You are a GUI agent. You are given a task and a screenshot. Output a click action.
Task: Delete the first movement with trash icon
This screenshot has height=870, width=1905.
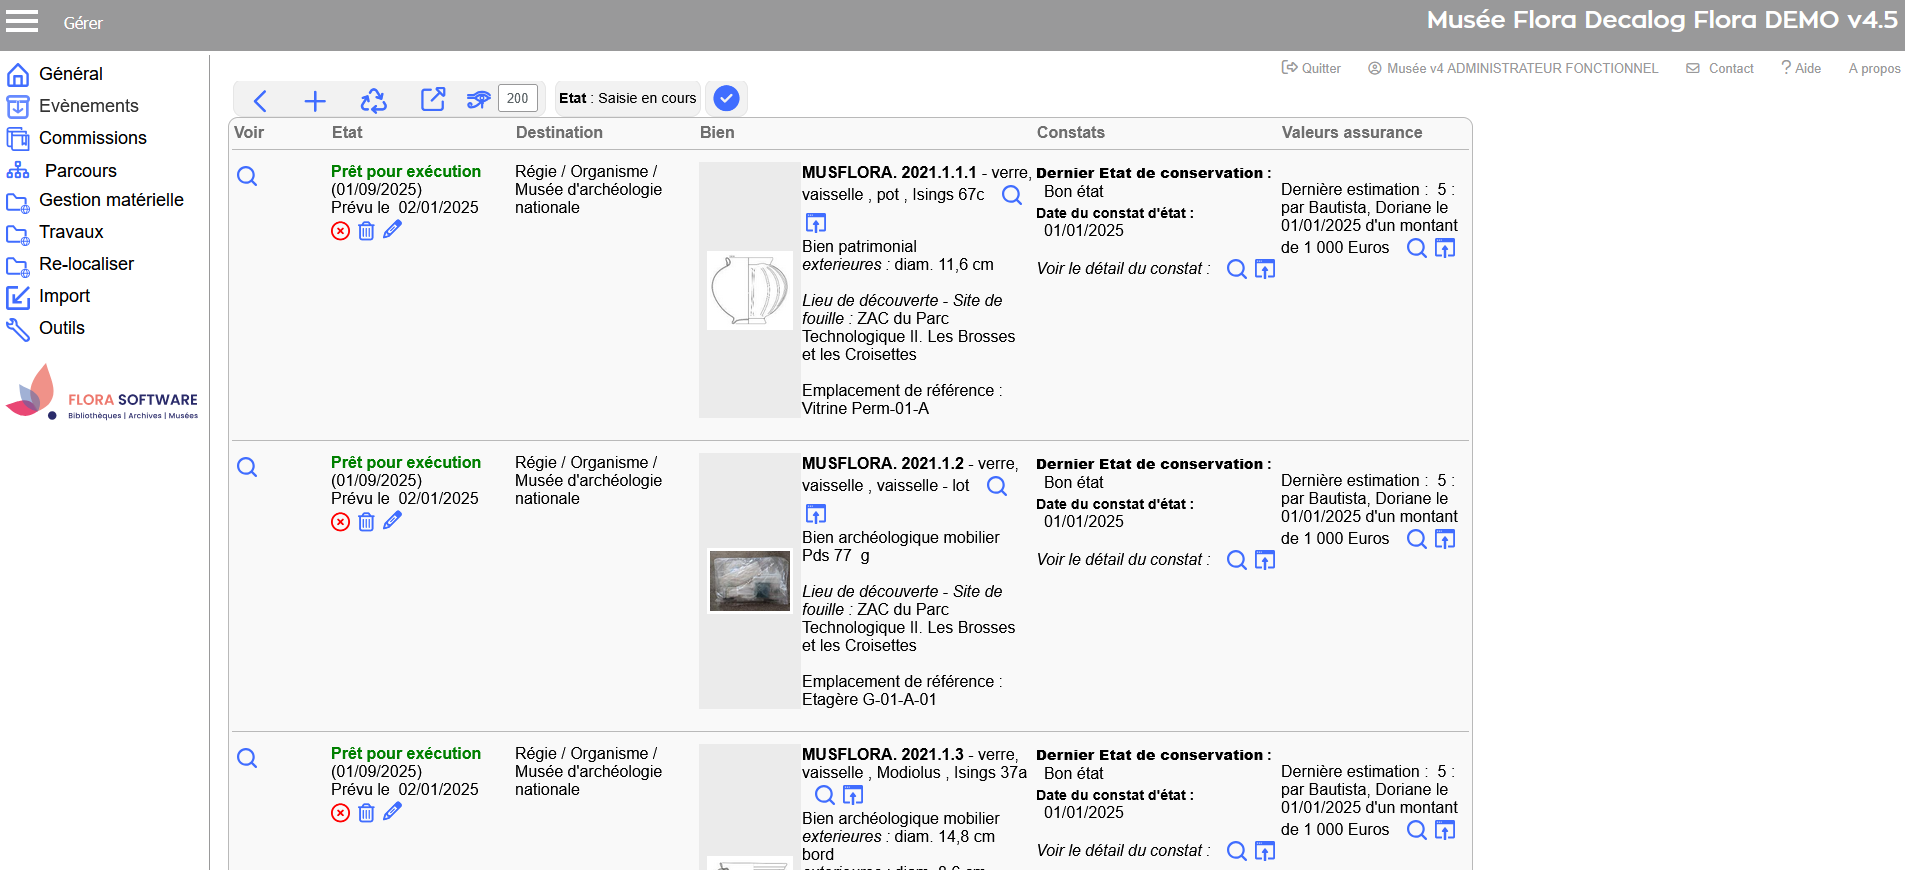(366, 231)
